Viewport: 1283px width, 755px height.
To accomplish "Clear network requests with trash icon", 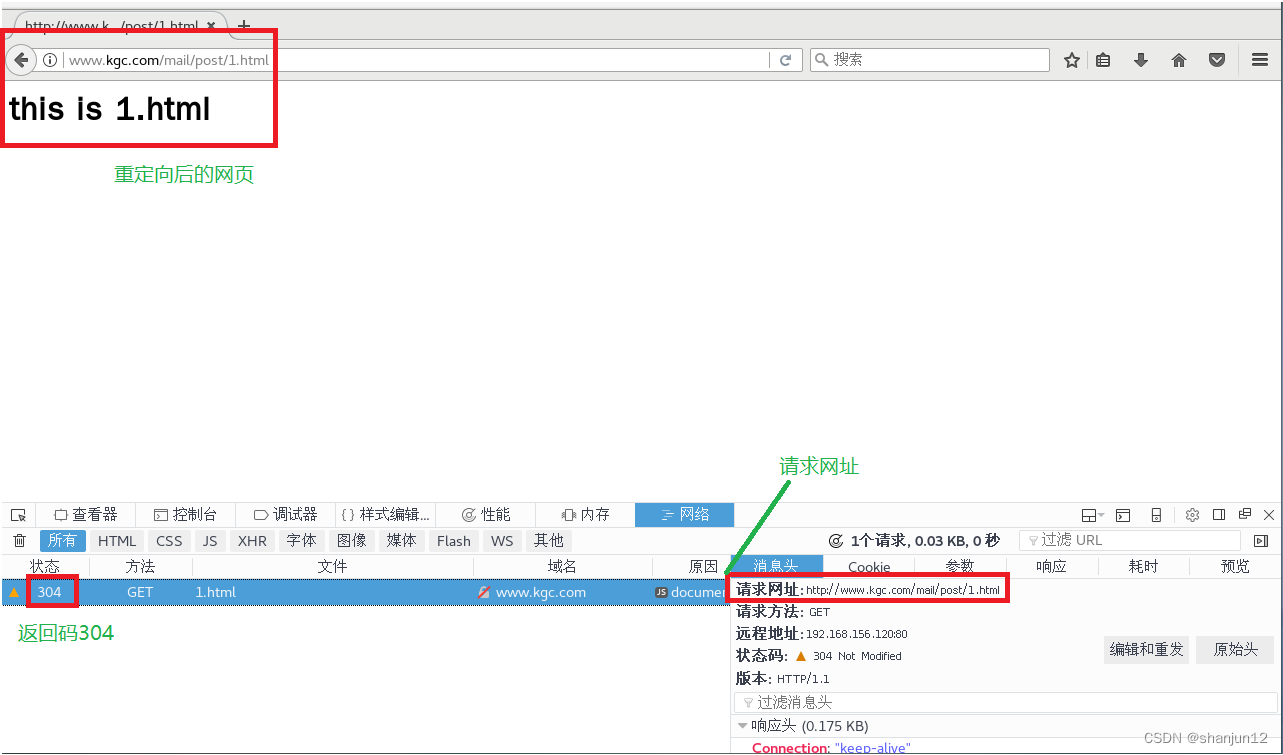I will tap(18, 540).
